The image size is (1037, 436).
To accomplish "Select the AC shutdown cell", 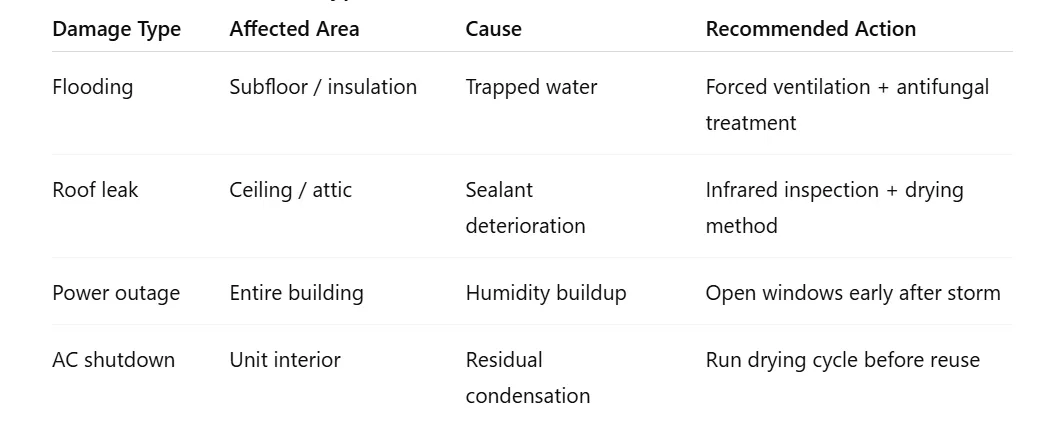I will [113, 360].
